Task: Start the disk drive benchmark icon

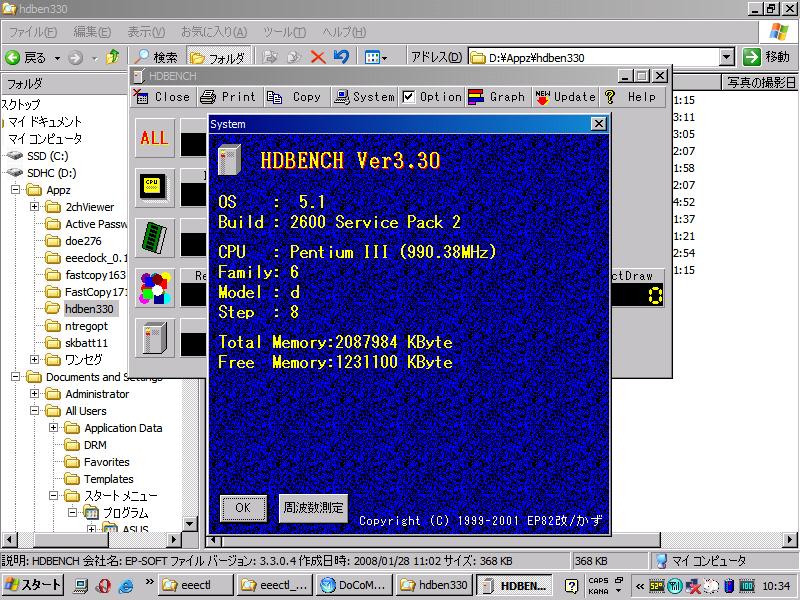Action: [155, 338]
